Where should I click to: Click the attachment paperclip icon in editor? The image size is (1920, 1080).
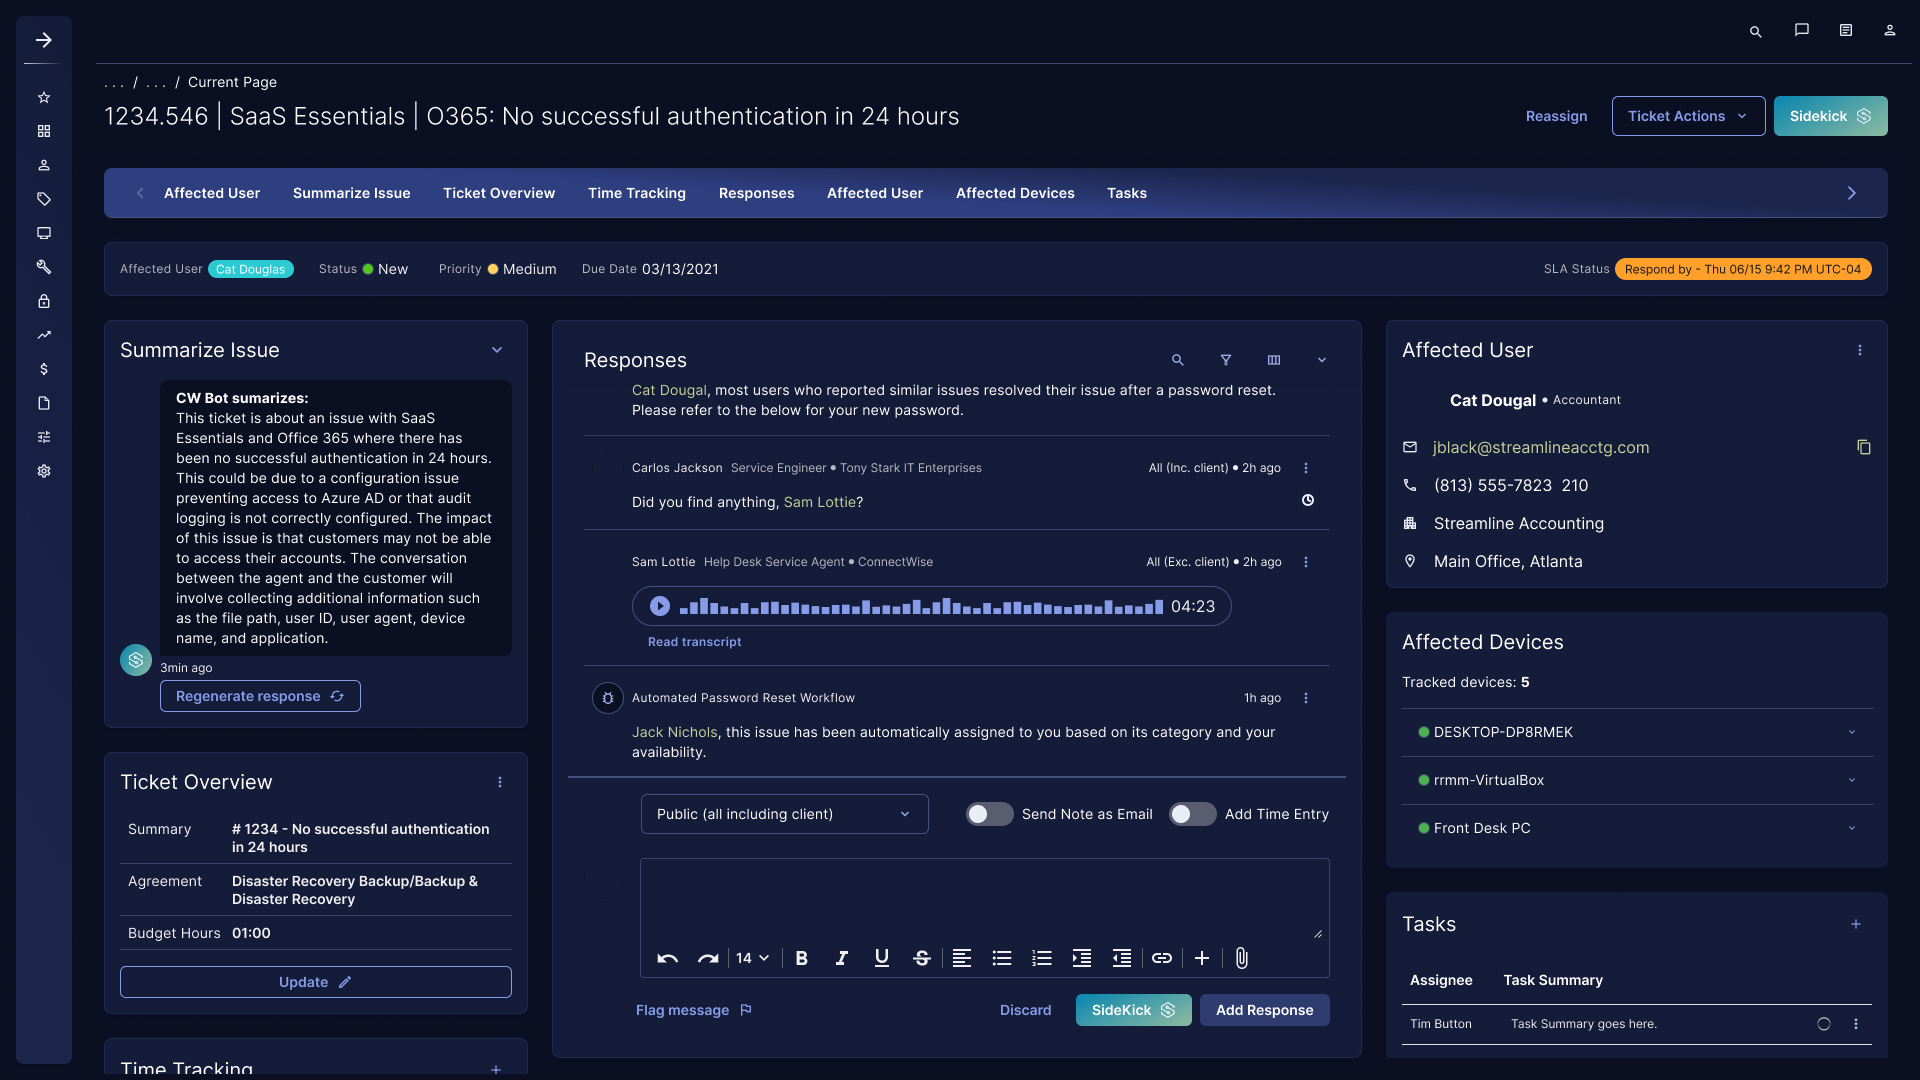coord(1241,958)
